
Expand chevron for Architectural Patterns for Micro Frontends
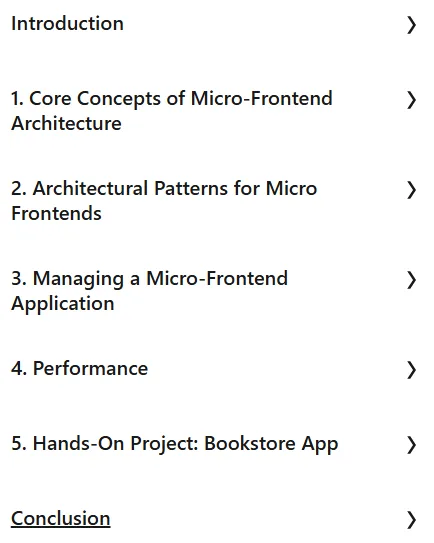pos(411,190)
